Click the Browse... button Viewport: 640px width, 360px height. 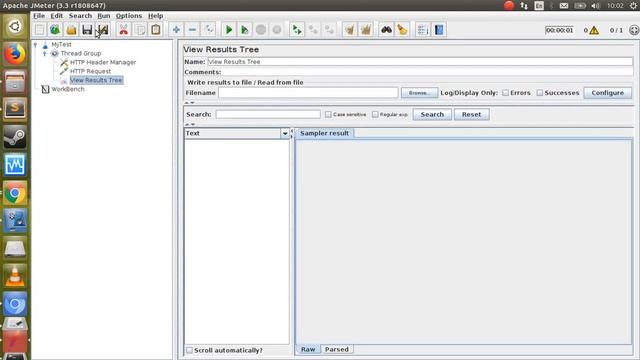pyautogui.click(x=419, y=93)
